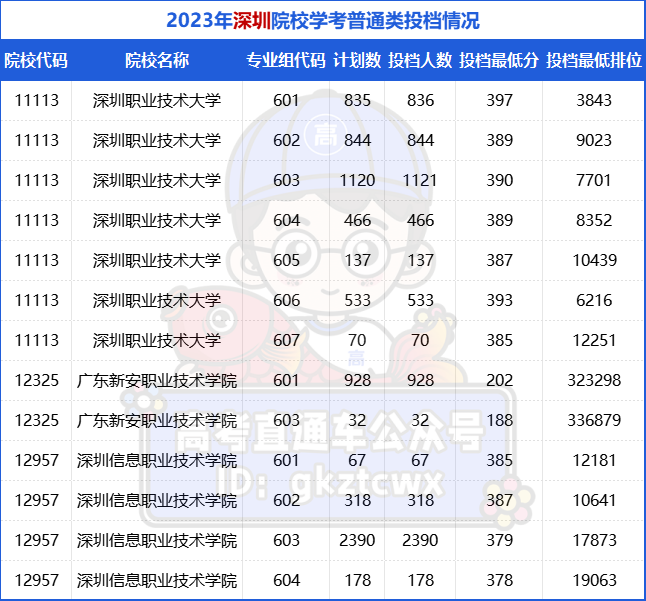Click group code 604 in the 19063 row
646x601 pixels.
(x=286, y=580)
